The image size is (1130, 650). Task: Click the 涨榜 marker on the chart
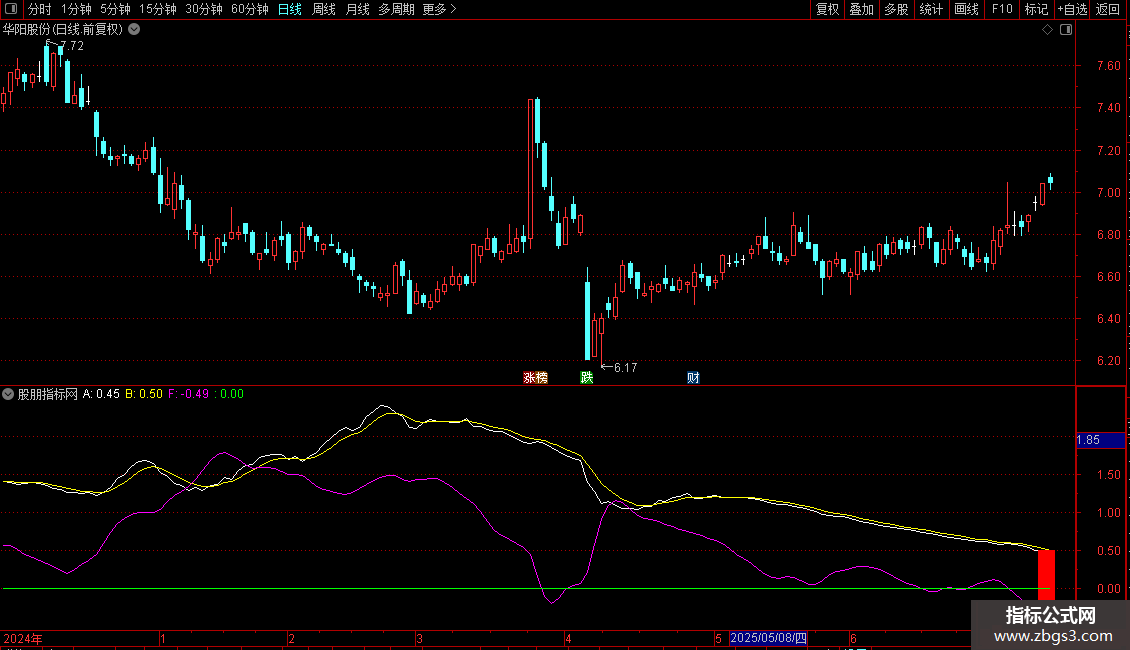pyautogui.click(x=535, y=378)
